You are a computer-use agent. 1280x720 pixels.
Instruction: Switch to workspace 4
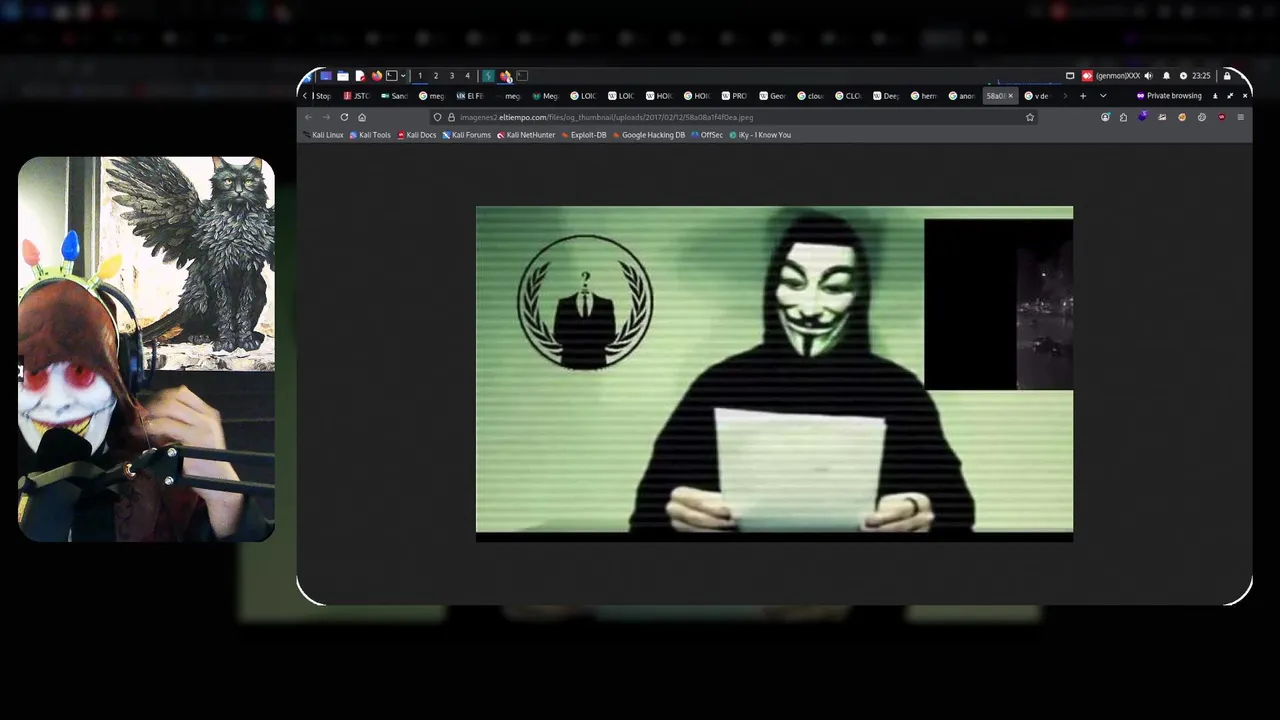click(467, 76)
